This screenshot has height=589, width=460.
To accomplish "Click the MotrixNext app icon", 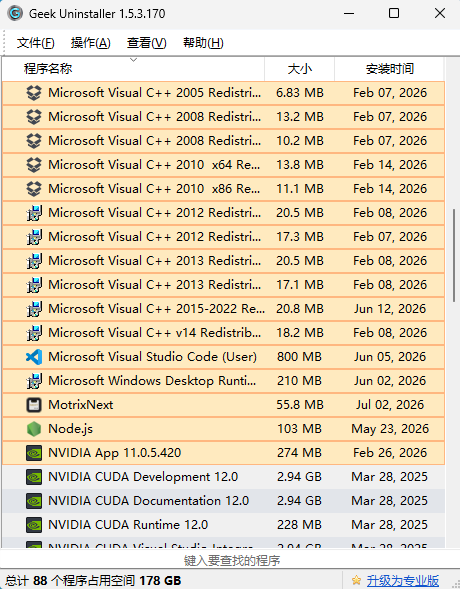I will coord(34,405).
